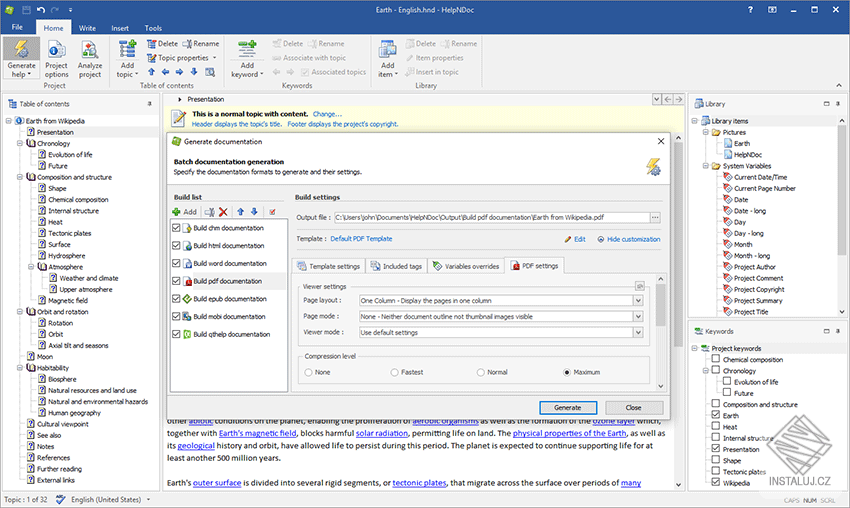Click the Default PDF Template link

click(361, 239)
